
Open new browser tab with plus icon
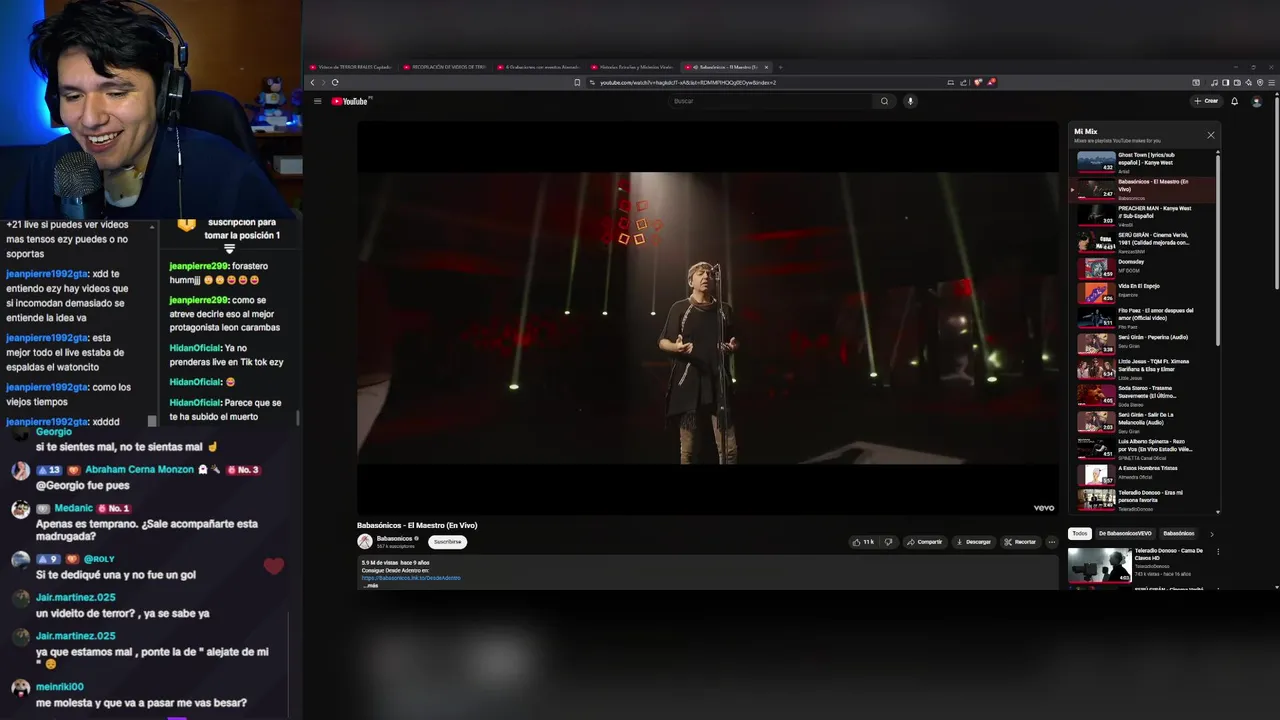tap(780, 67)
